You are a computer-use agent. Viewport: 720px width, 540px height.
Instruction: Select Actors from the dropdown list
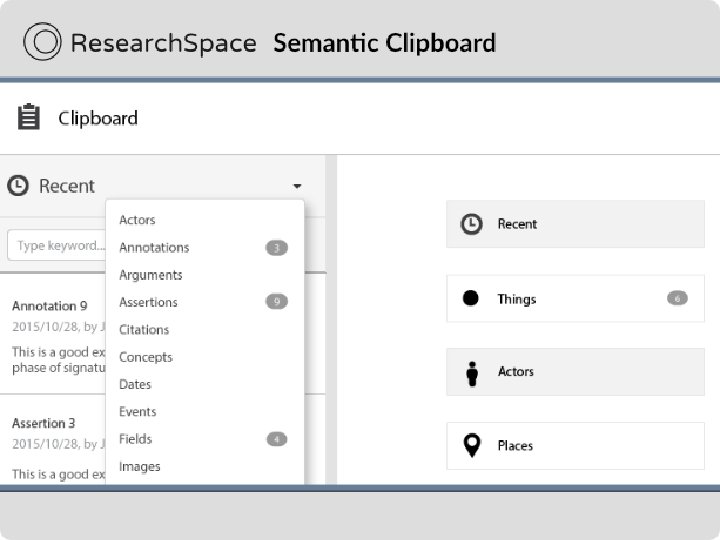[138, 220]
